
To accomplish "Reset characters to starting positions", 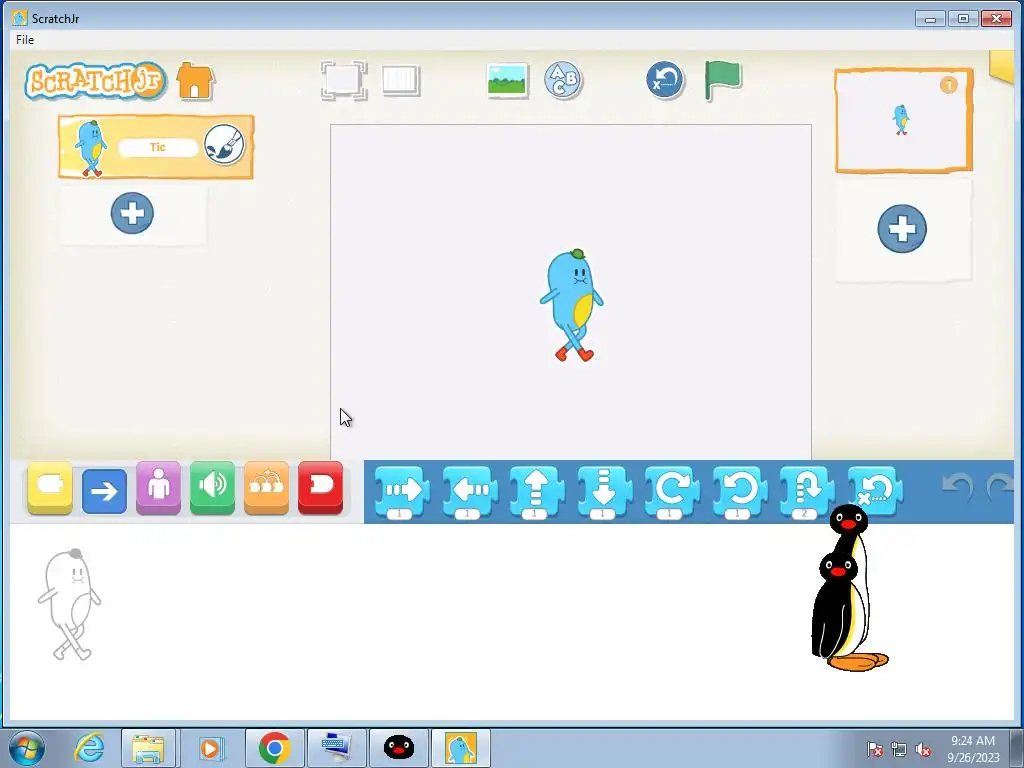I will point(665,80).
